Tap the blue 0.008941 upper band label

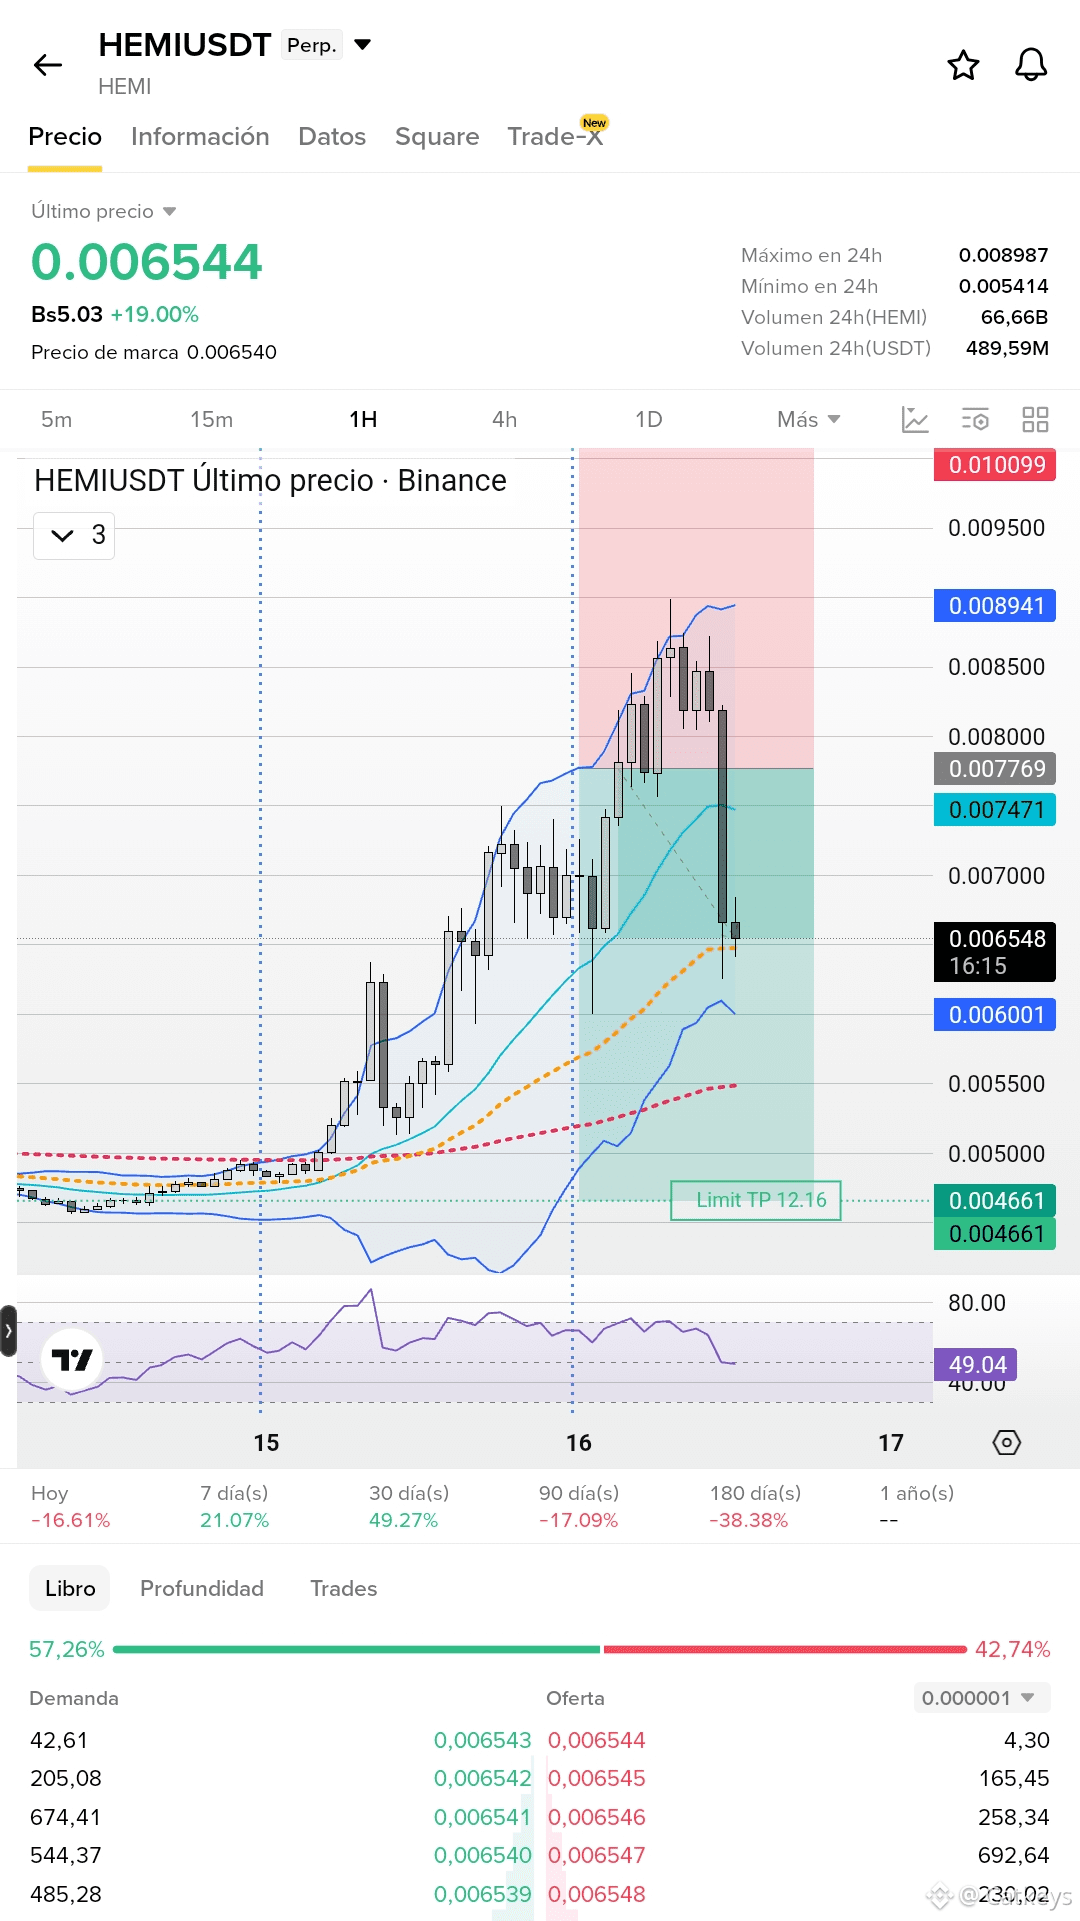pos(995,606)
